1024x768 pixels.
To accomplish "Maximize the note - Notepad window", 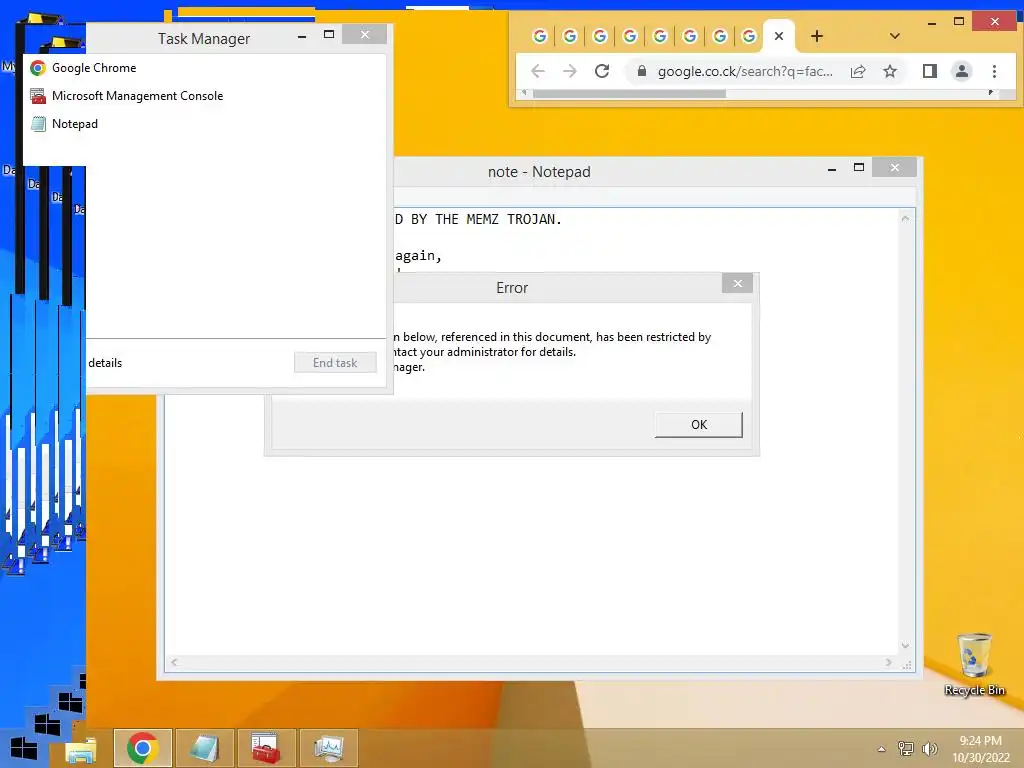I will (859, 168).
